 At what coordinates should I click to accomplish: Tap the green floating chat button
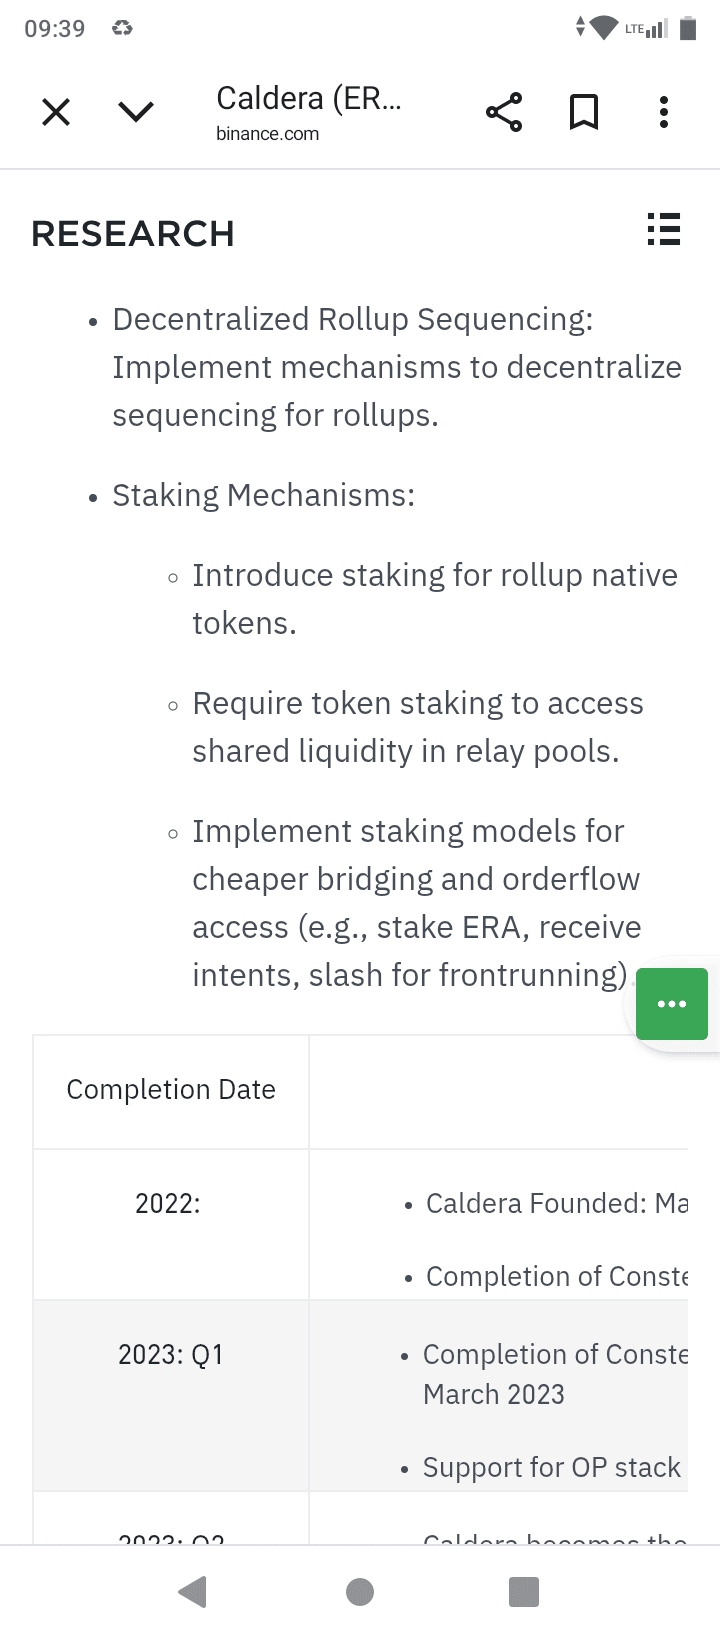point(672,1004)
